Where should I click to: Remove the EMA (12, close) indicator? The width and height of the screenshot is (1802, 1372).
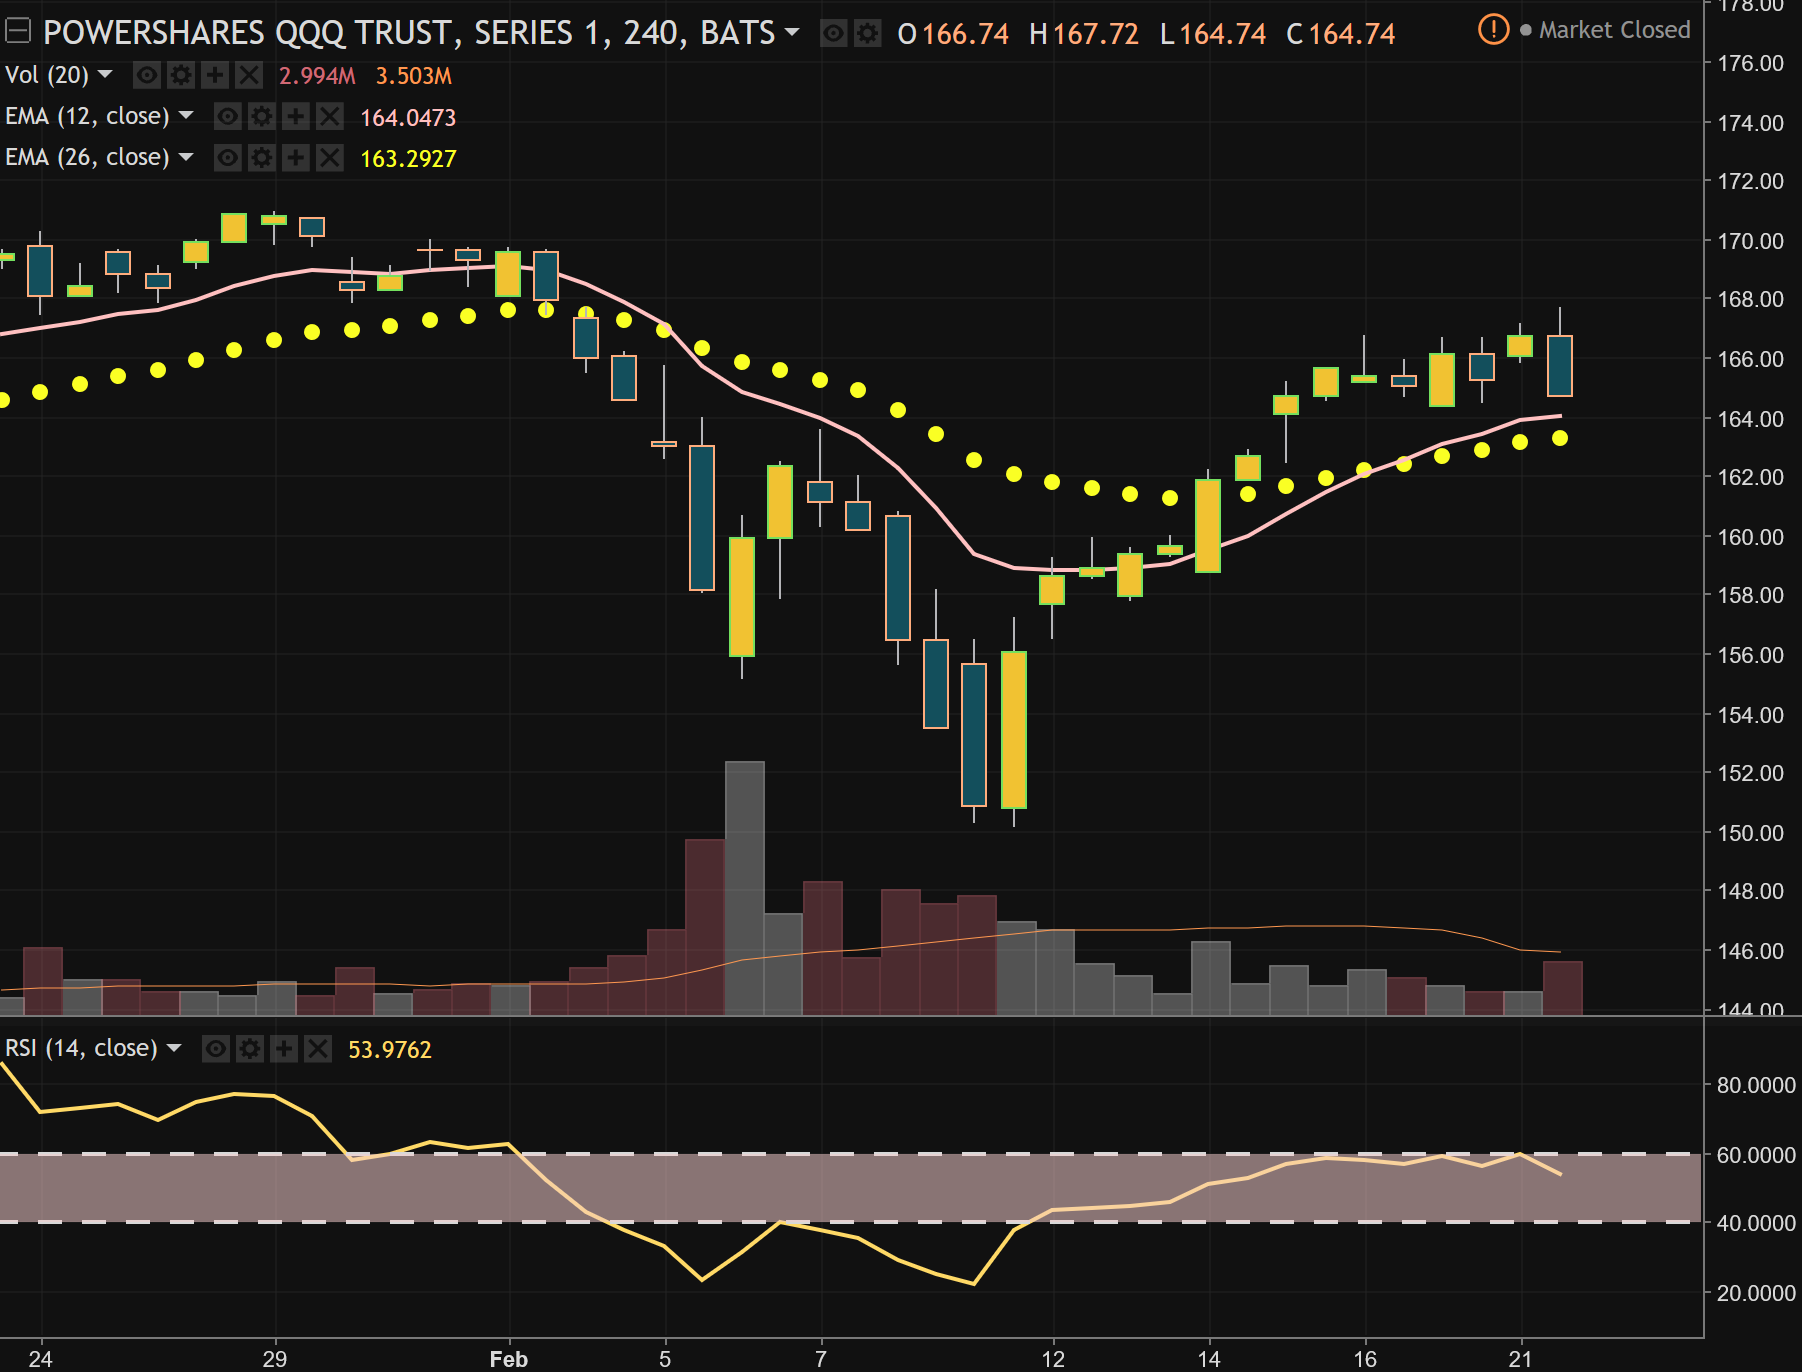(330, 117)
